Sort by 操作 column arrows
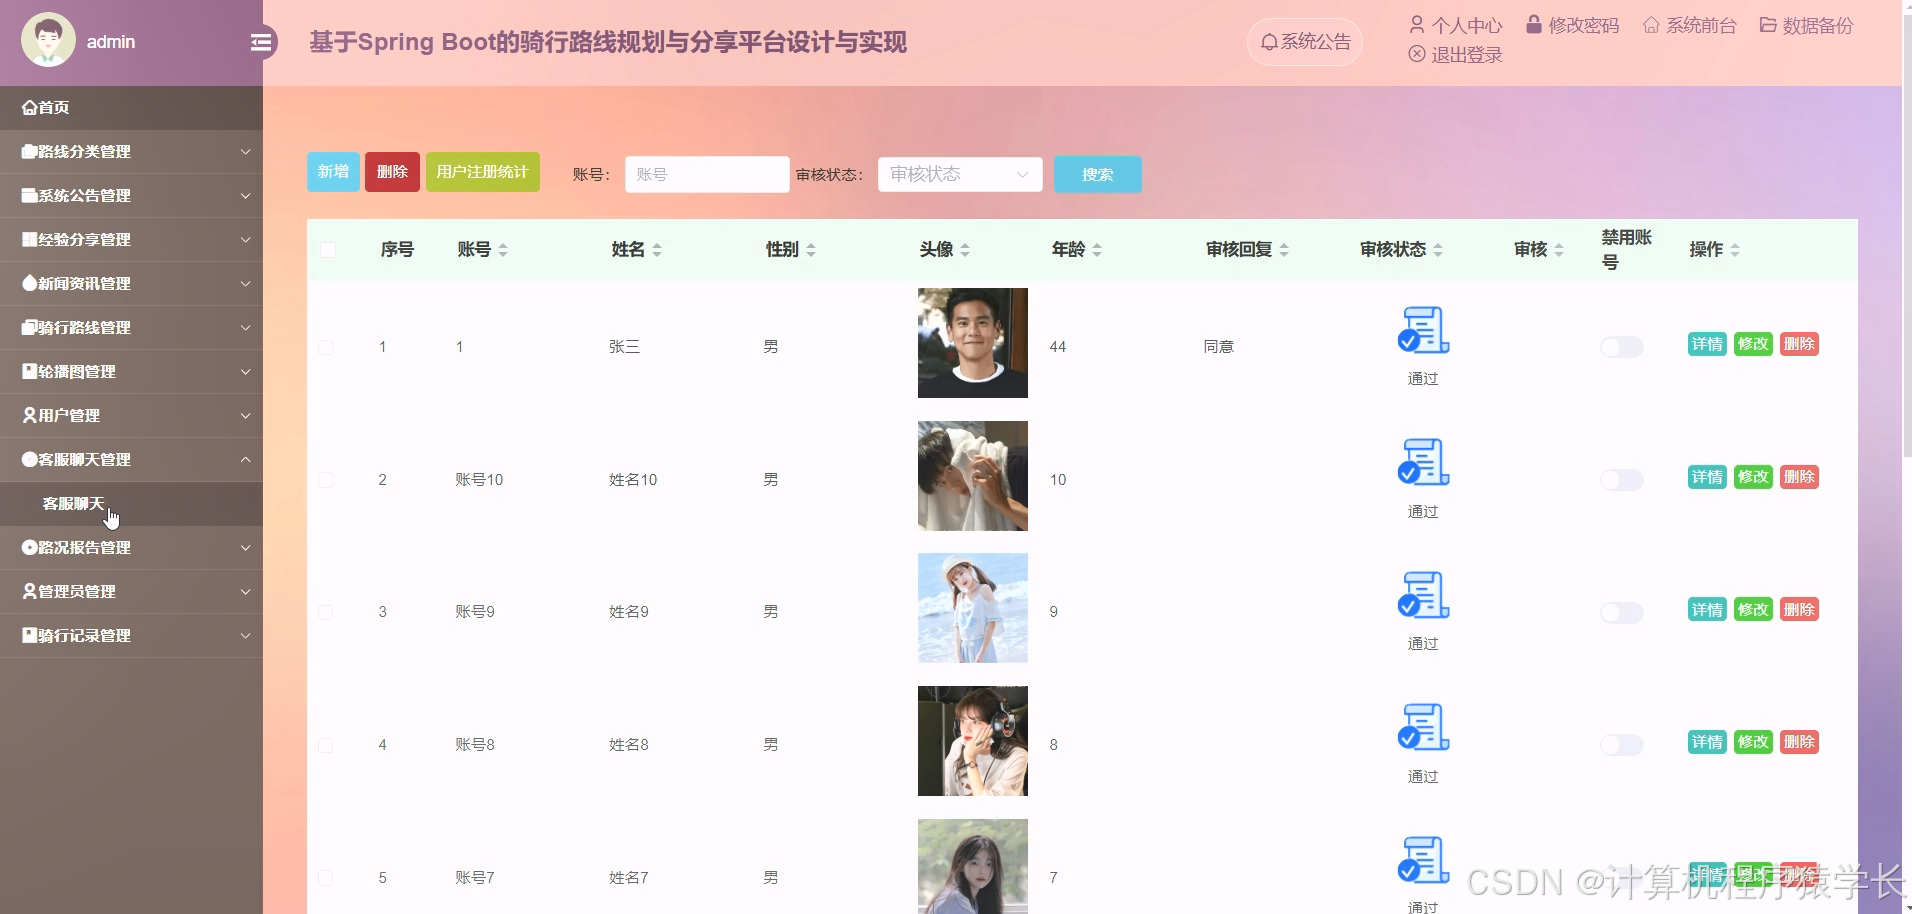1912x914 pixels. 1735,250
